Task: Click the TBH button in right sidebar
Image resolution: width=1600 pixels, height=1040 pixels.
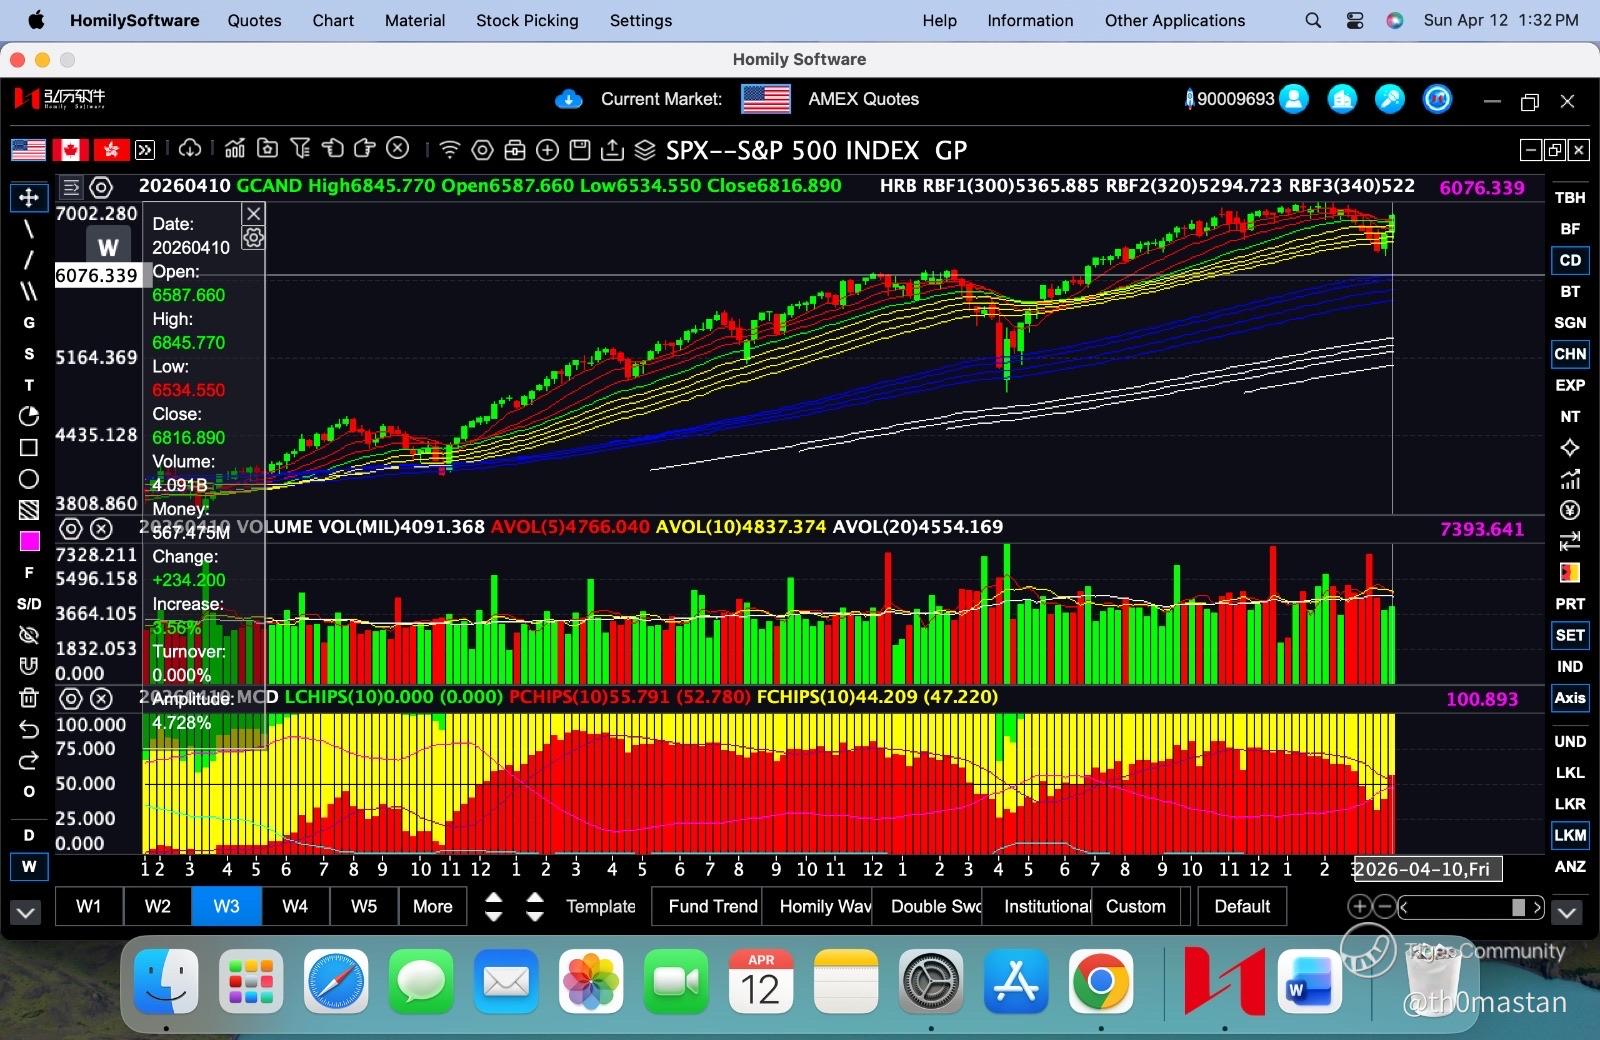Action: tap(1570, 198)
